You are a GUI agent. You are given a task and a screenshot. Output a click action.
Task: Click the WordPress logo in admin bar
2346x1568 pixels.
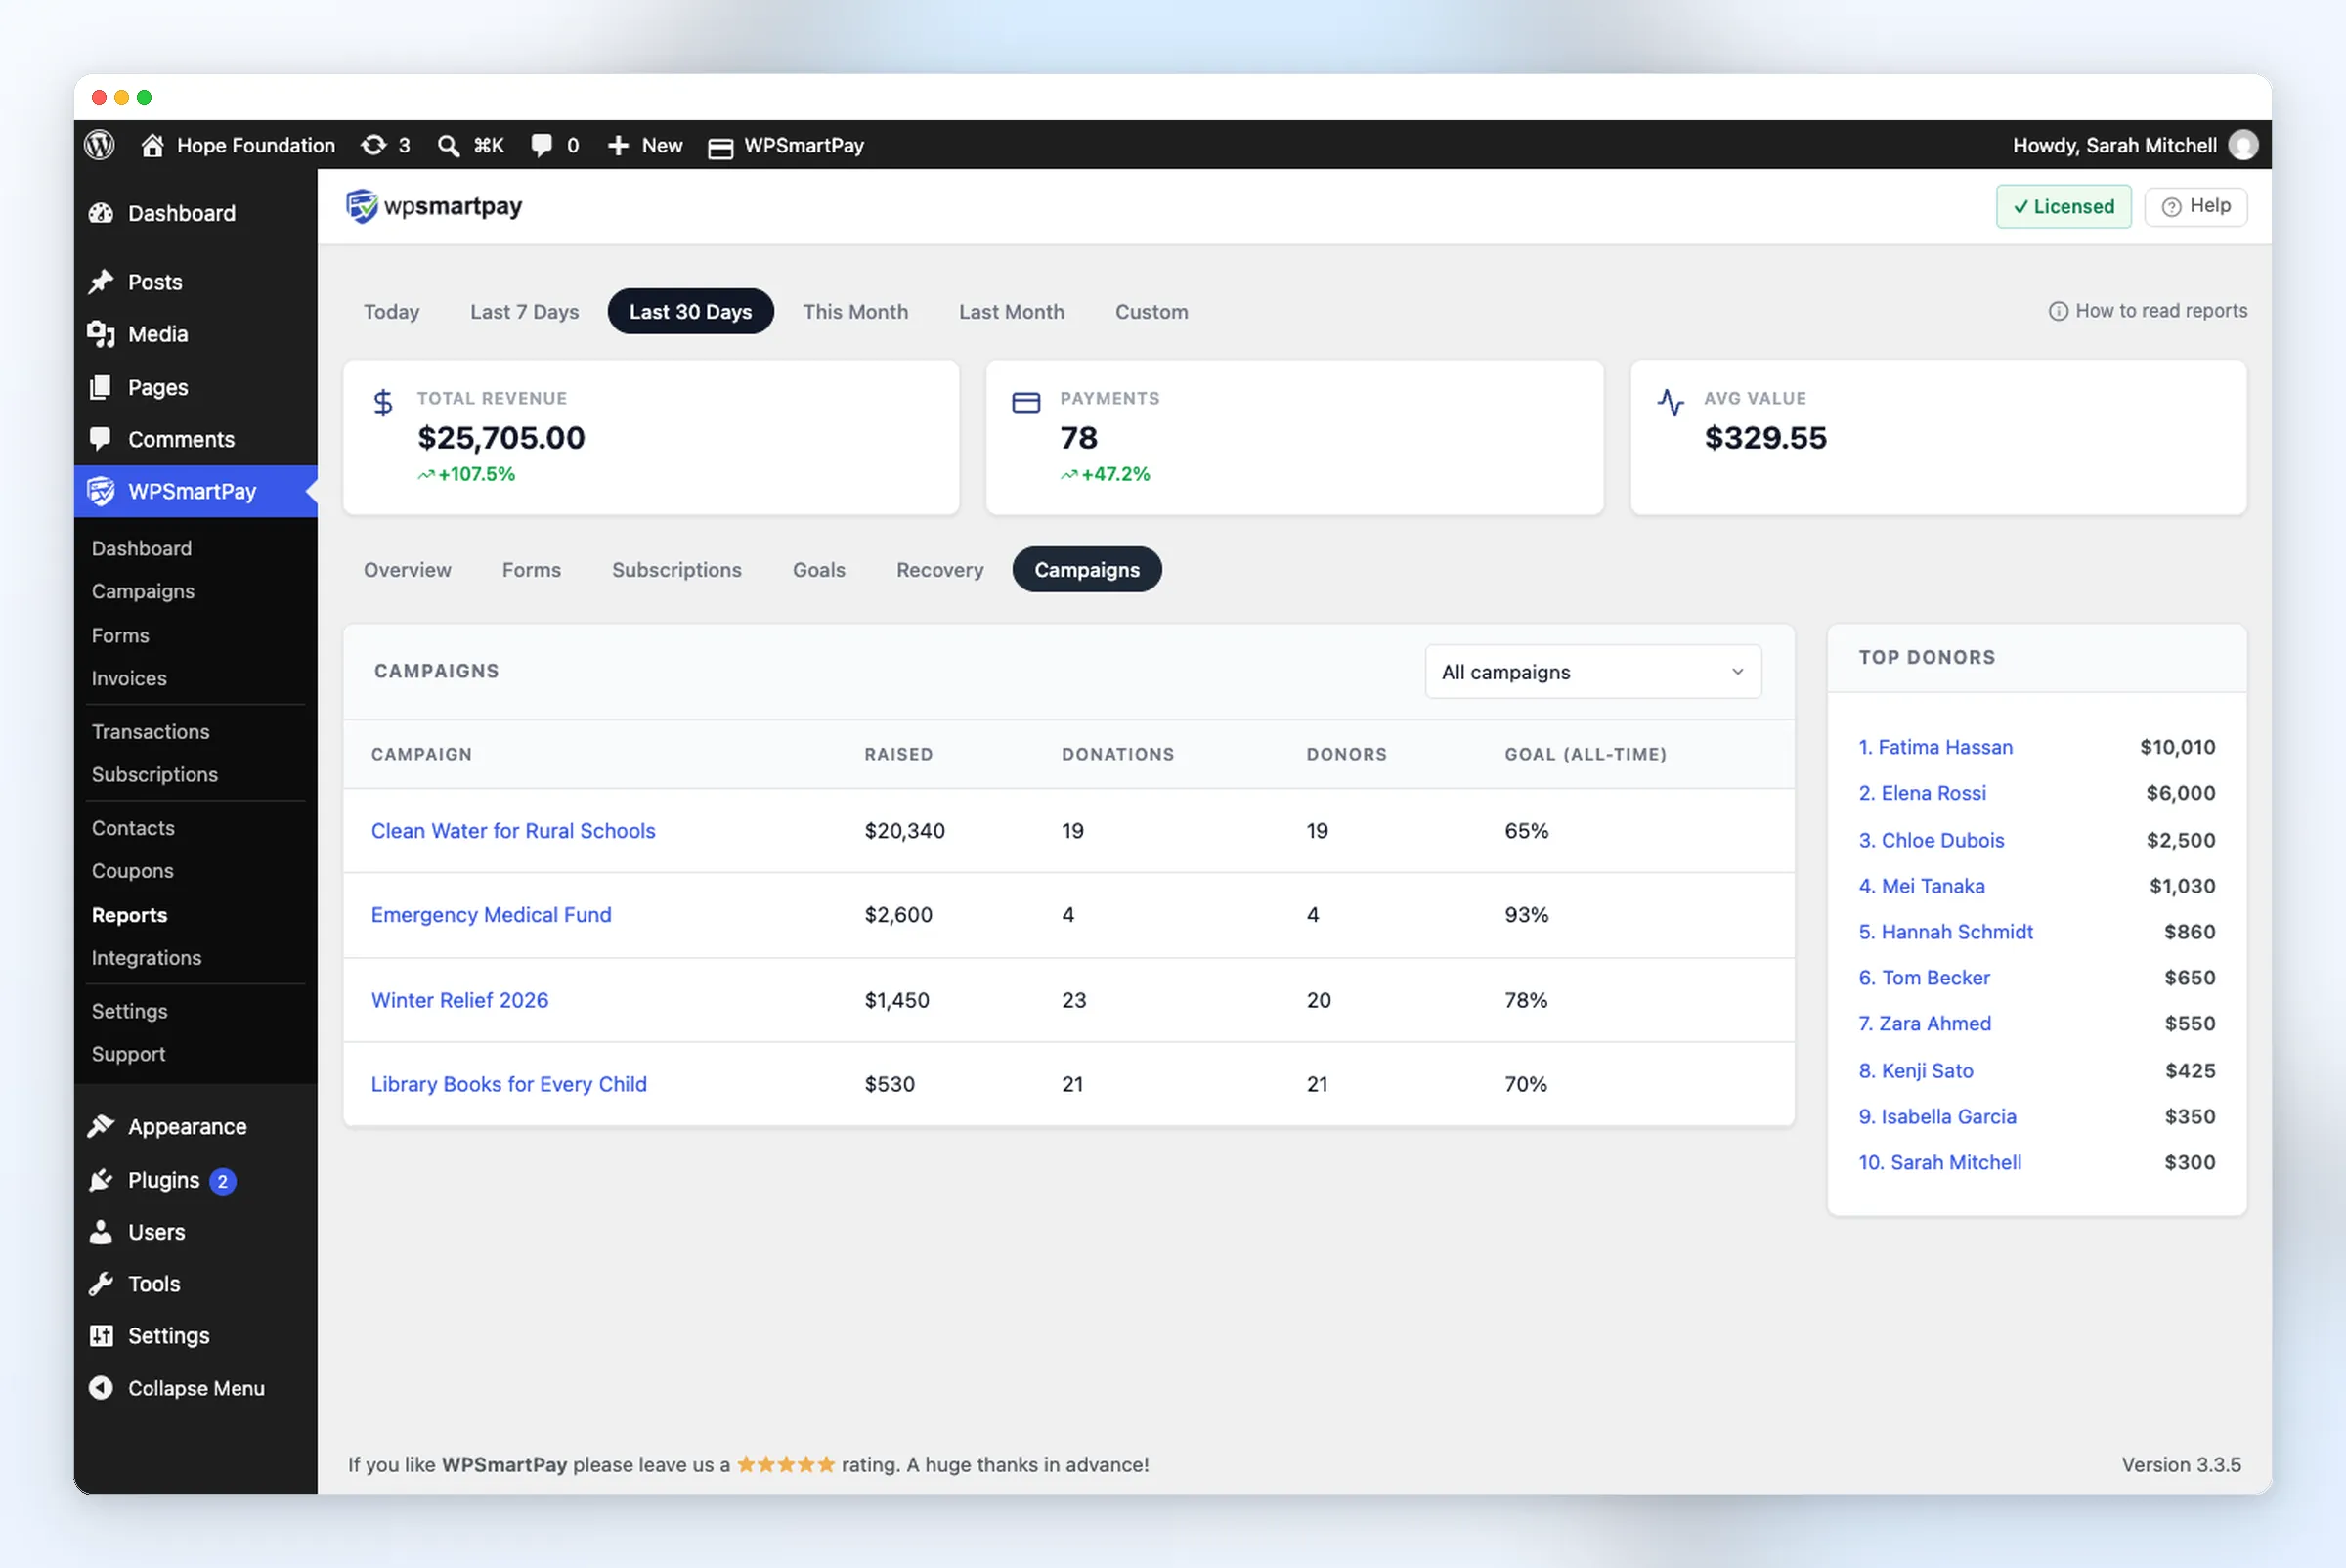[x=99, y=145]
